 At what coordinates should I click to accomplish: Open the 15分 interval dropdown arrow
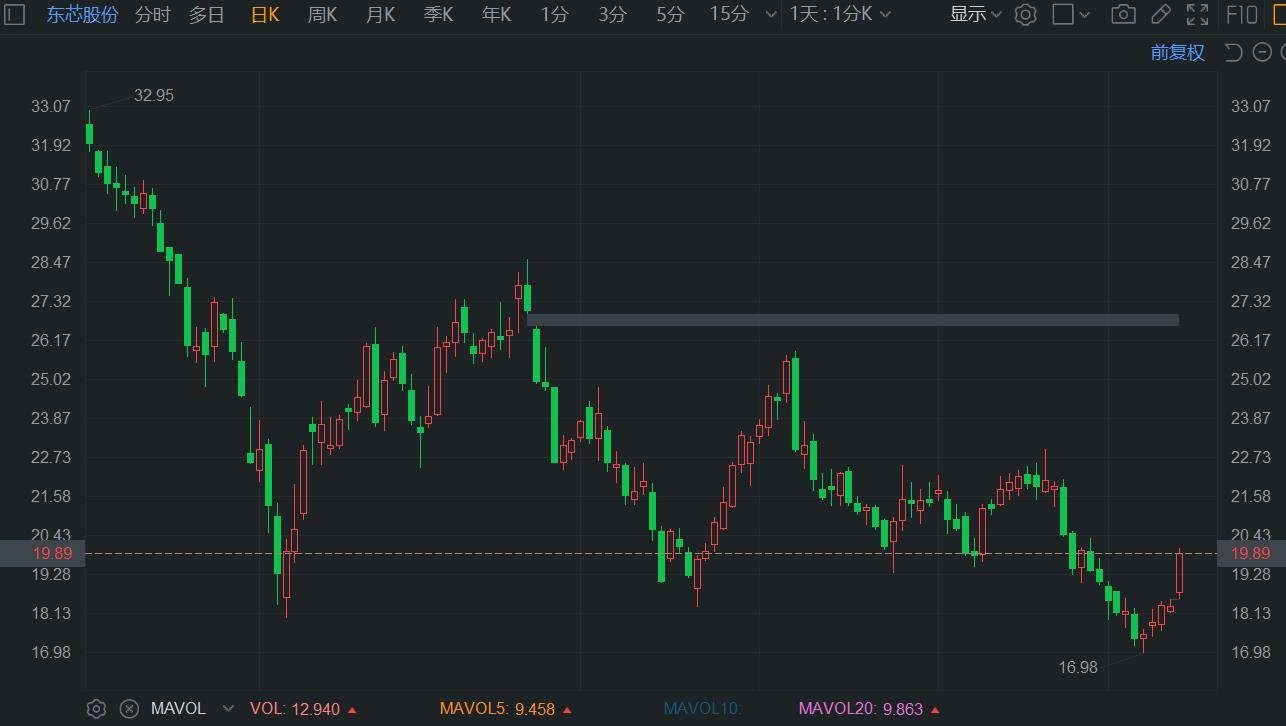pos(769,15)
